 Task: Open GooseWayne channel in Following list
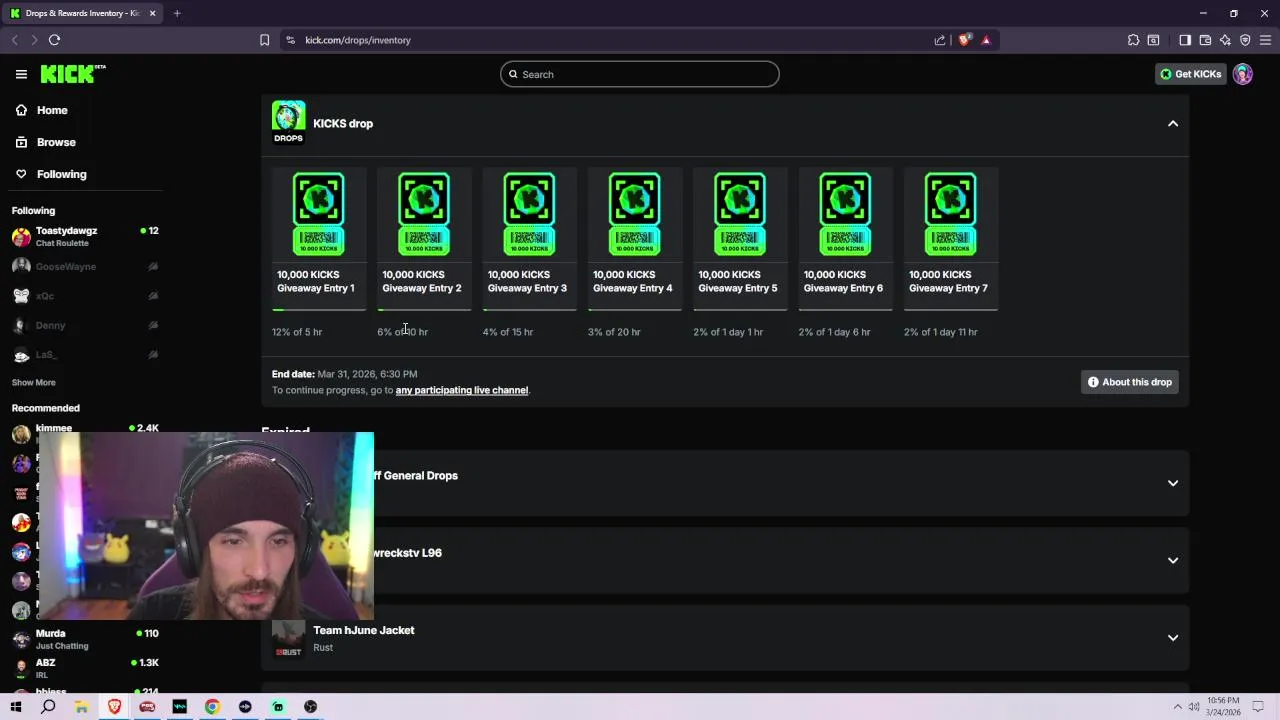[x=85, y=266]
